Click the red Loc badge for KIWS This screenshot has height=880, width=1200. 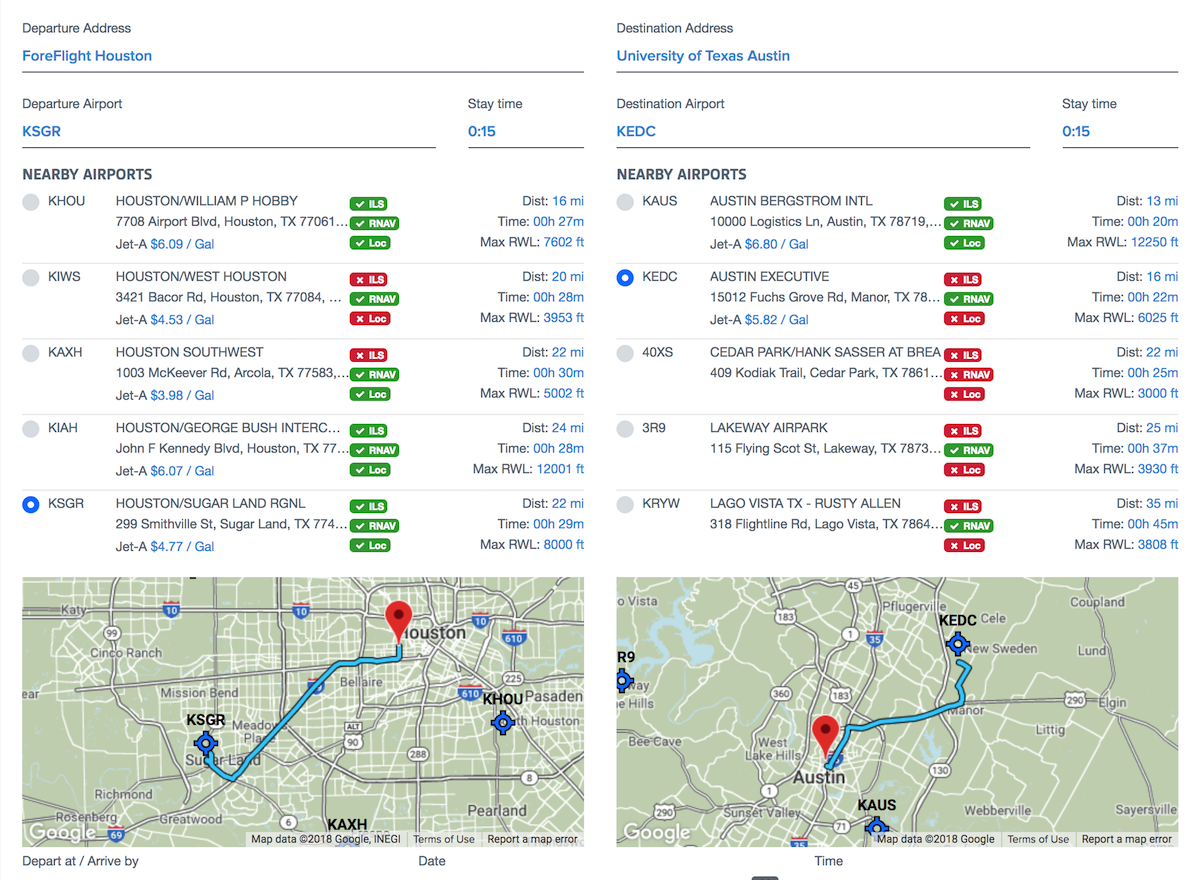point(370,319)
